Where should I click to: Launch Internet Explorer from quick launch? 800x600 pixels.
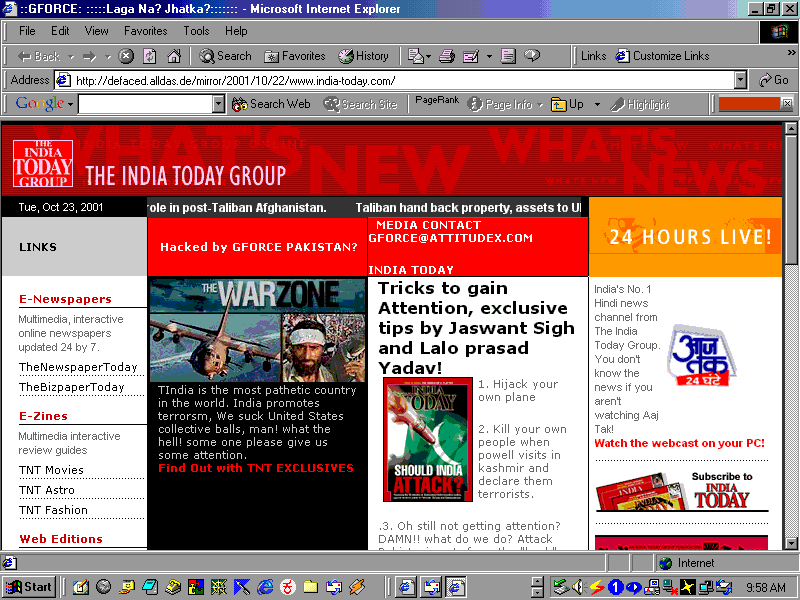tap(265, 587)
